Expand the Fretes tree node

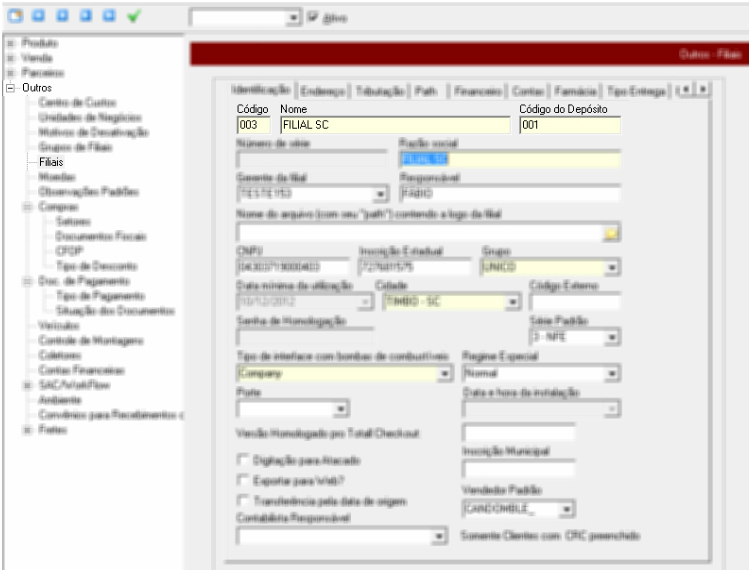(x=28, y=430)
